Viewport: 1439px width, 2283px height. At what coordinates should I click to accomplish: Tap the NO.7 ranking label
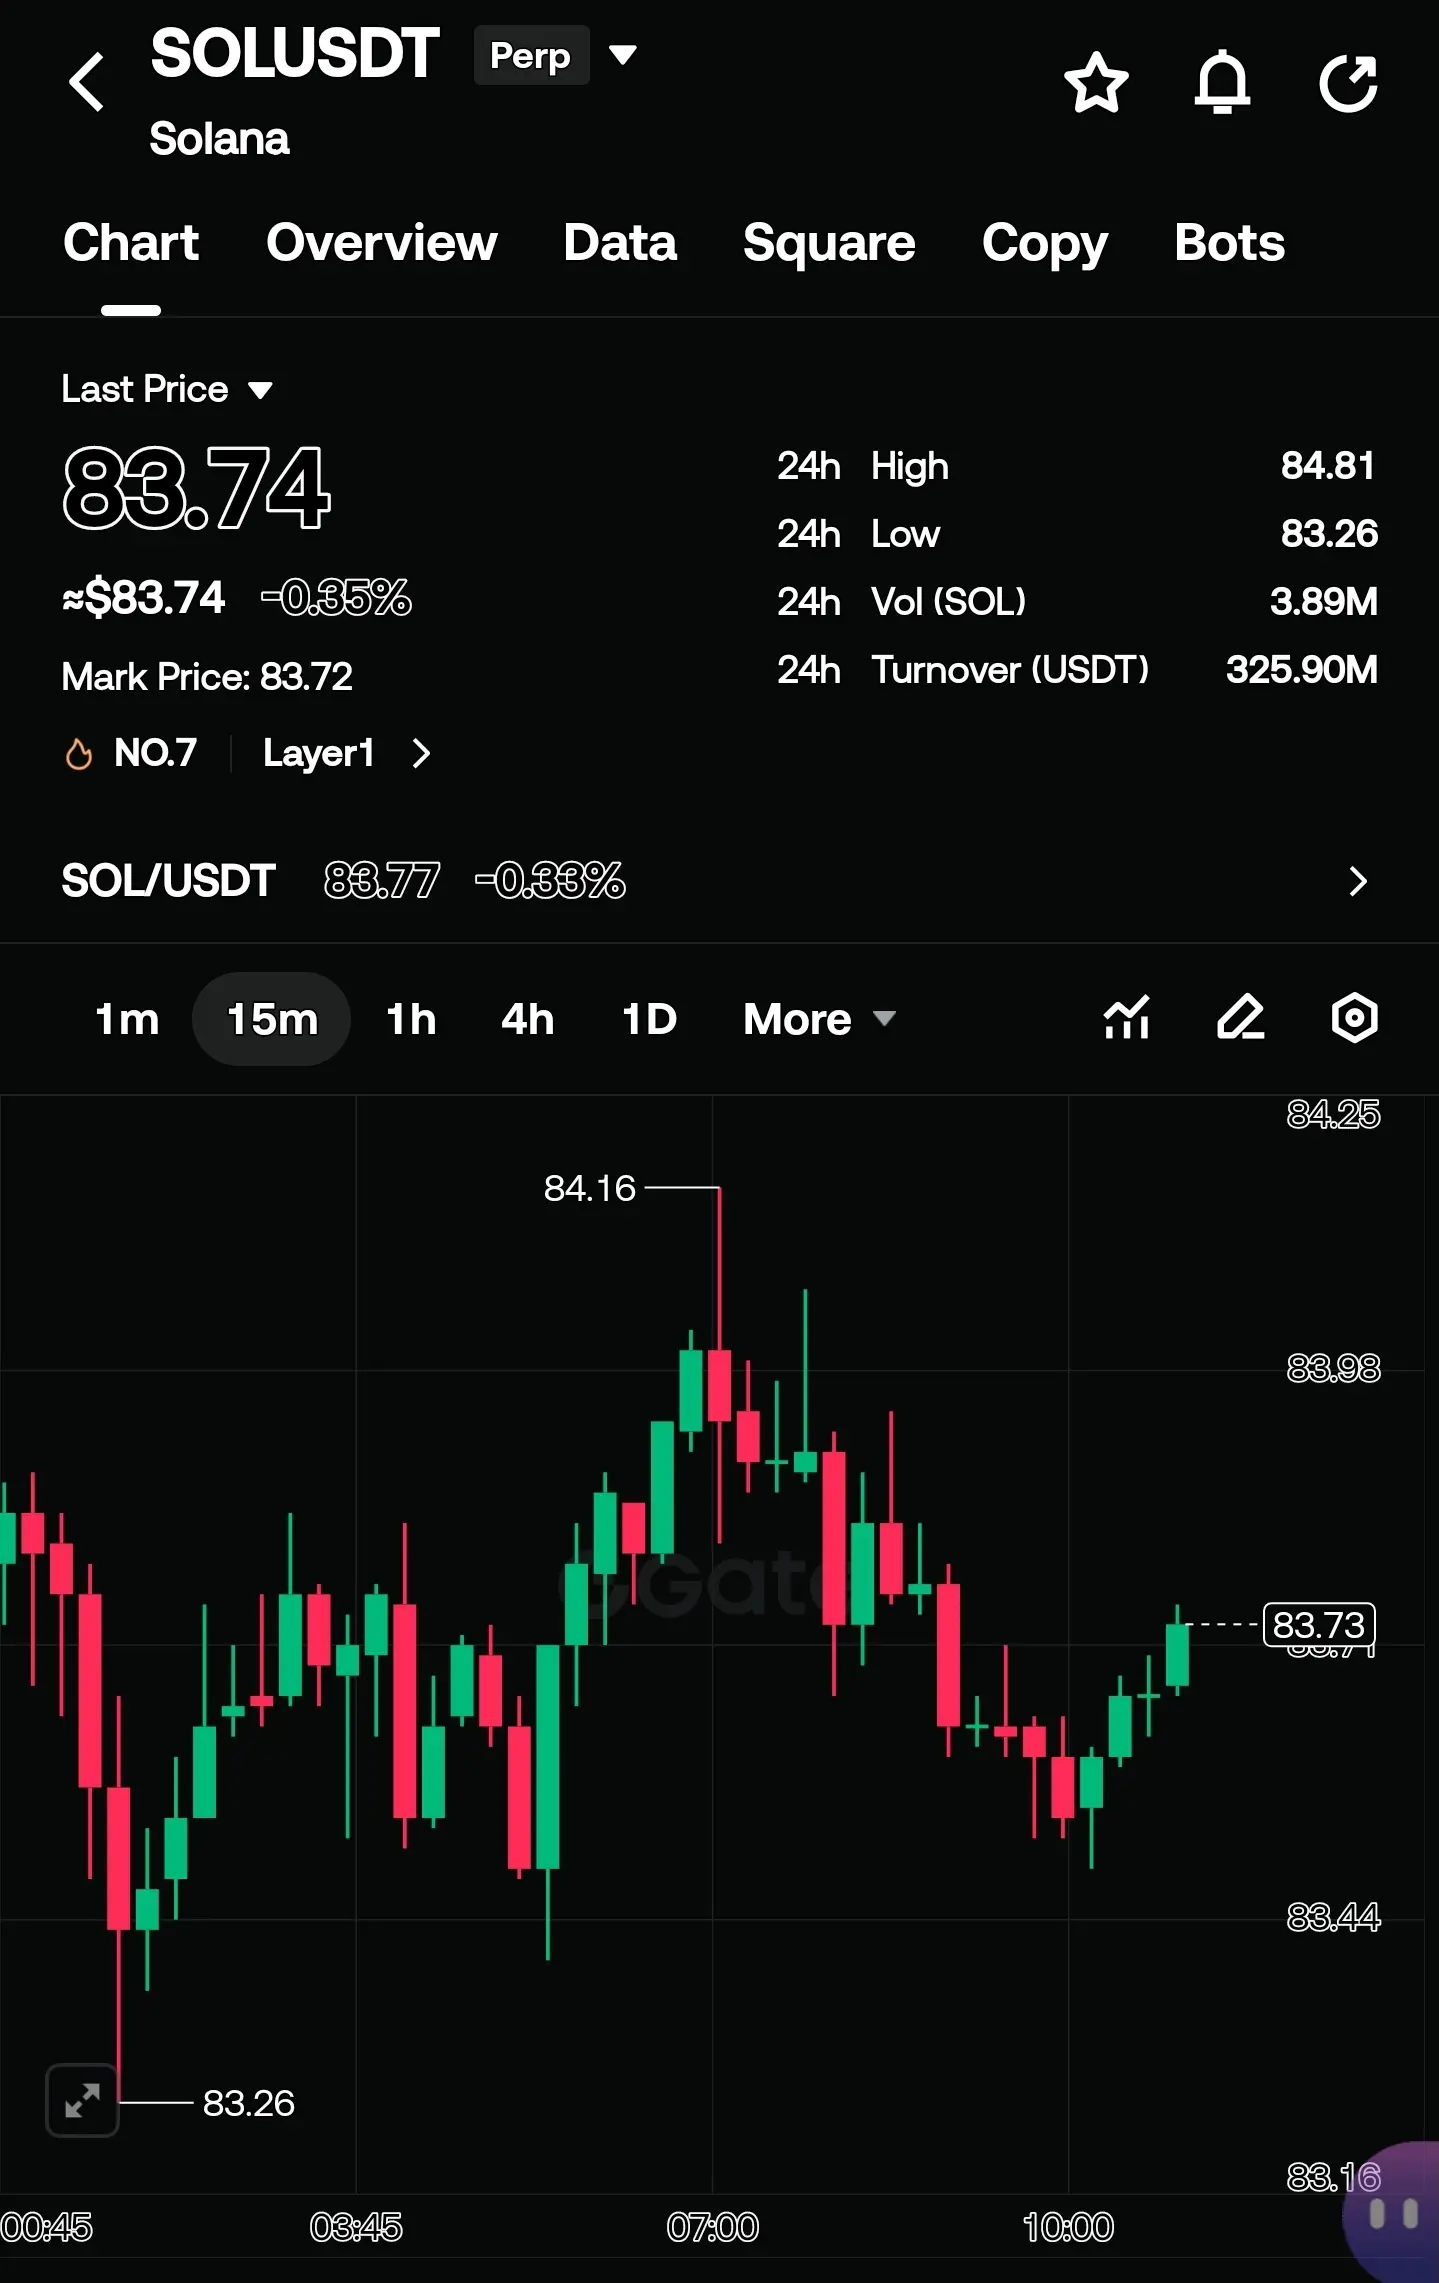pos(156,753)
